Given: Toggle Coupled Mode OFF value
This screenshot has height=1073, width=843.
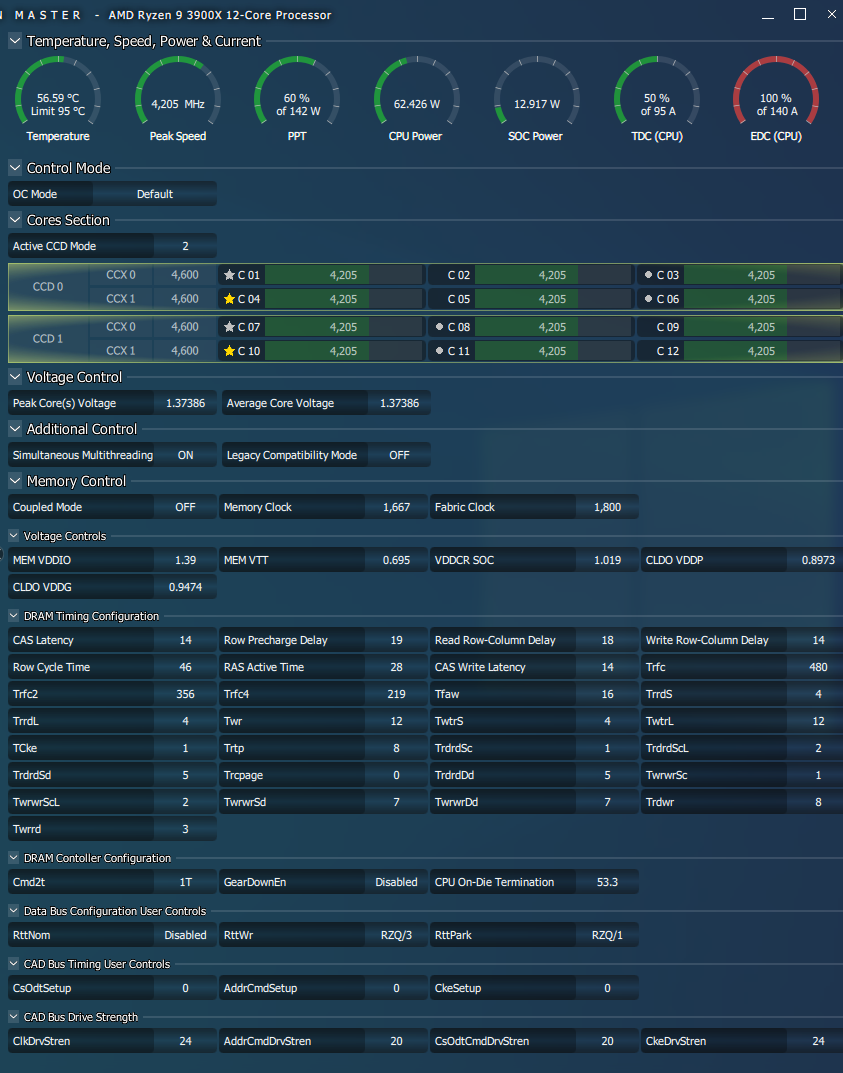Looking at the screenshot, I should (x=185, y=507).
